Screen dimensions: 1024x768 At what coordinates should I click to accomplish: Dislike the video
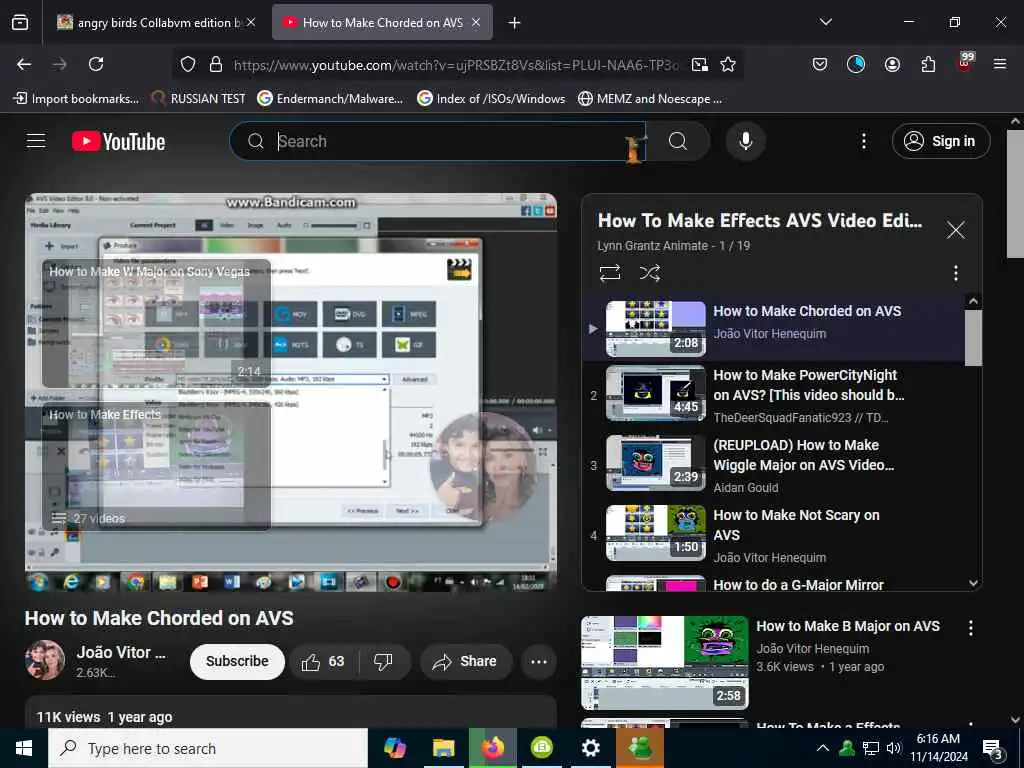click(x=383, y=662)
